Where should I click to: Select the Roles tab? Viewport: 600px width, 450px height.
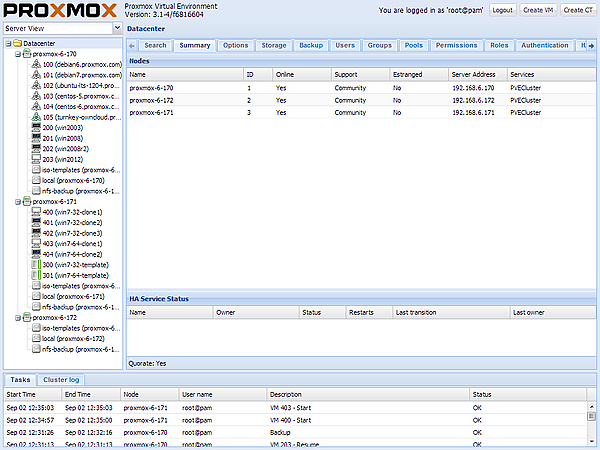pyautogui.click(x=499, y=45)
